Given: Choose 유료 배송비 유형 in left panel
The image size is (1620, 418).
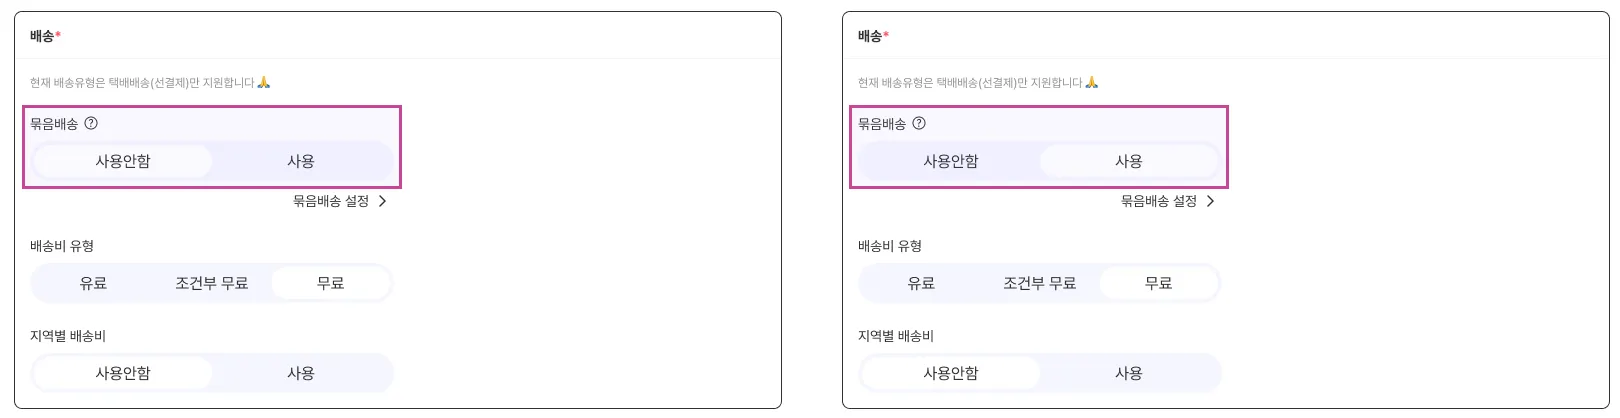Looking at the screenshot, I should click(93, 283).
